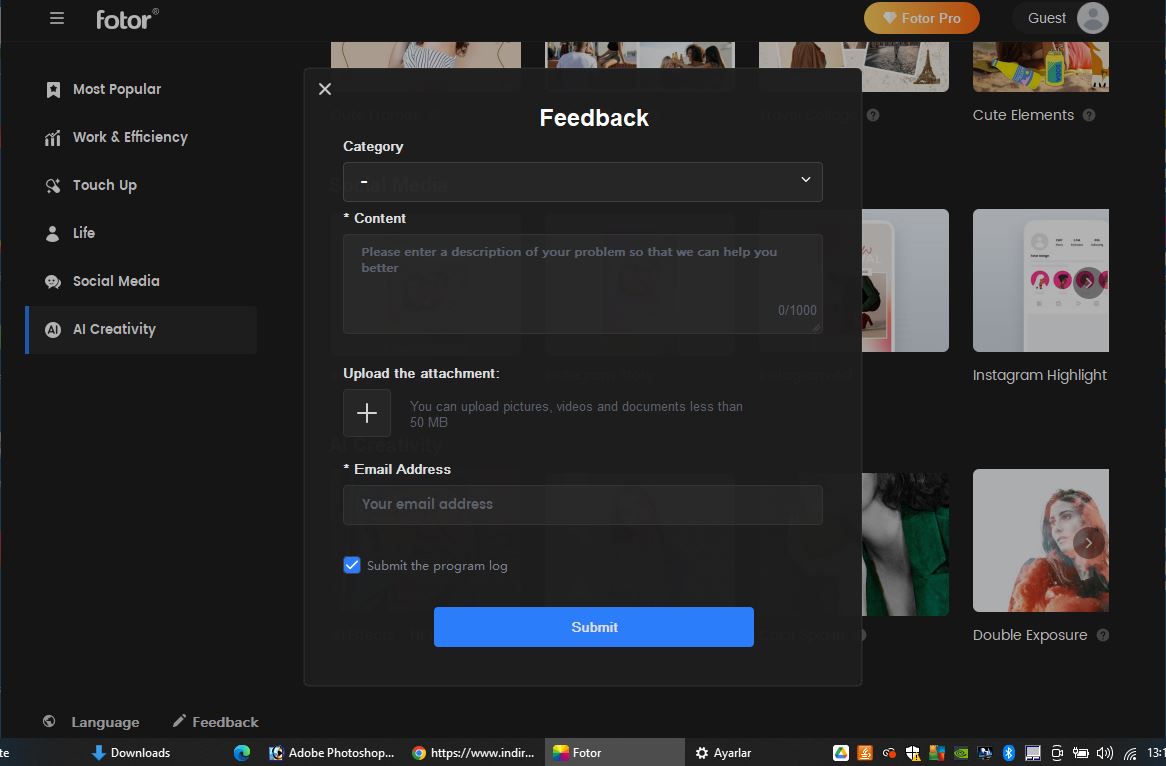Show Cute Elements help tooltip icon
Viewport: 1166px width, 766px height.
(x=1089, y=115)
